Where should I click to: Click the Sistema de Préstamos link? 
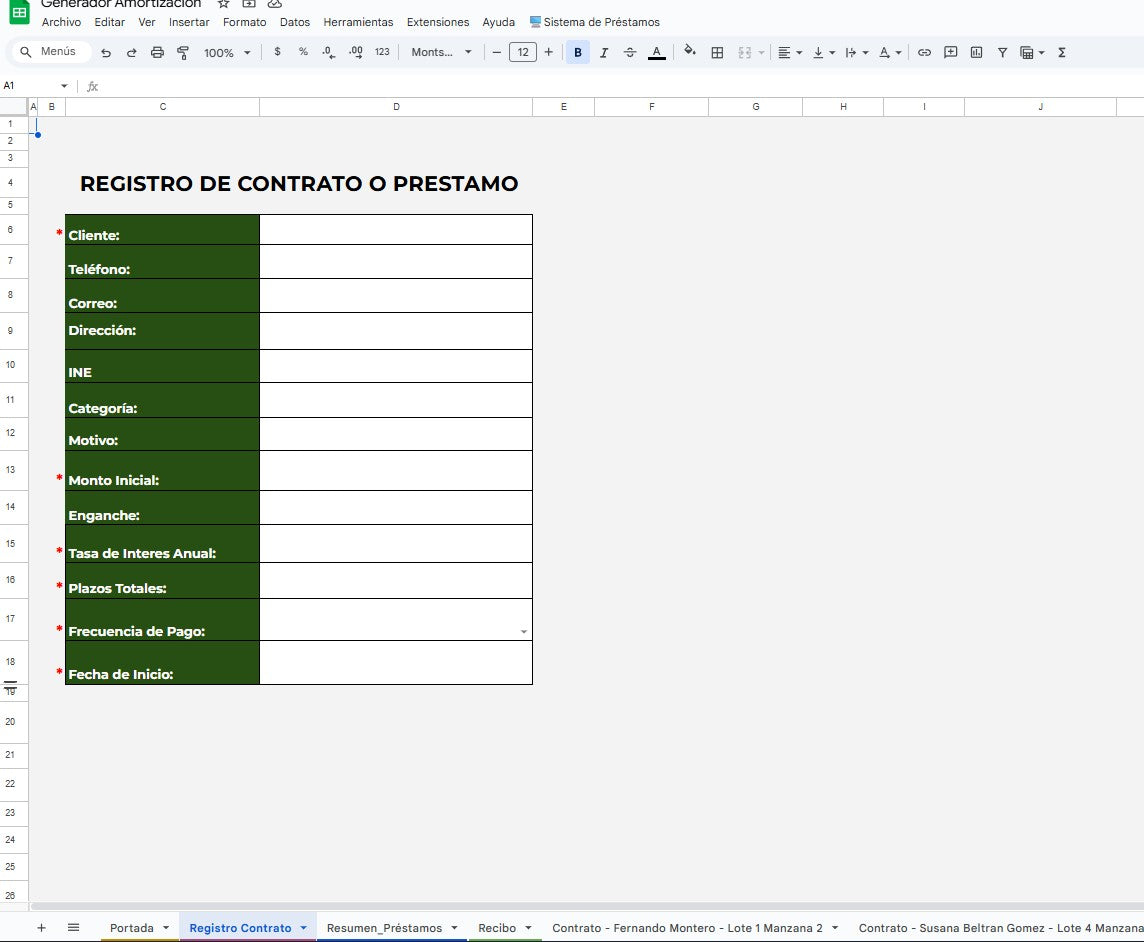click(596, 21)
